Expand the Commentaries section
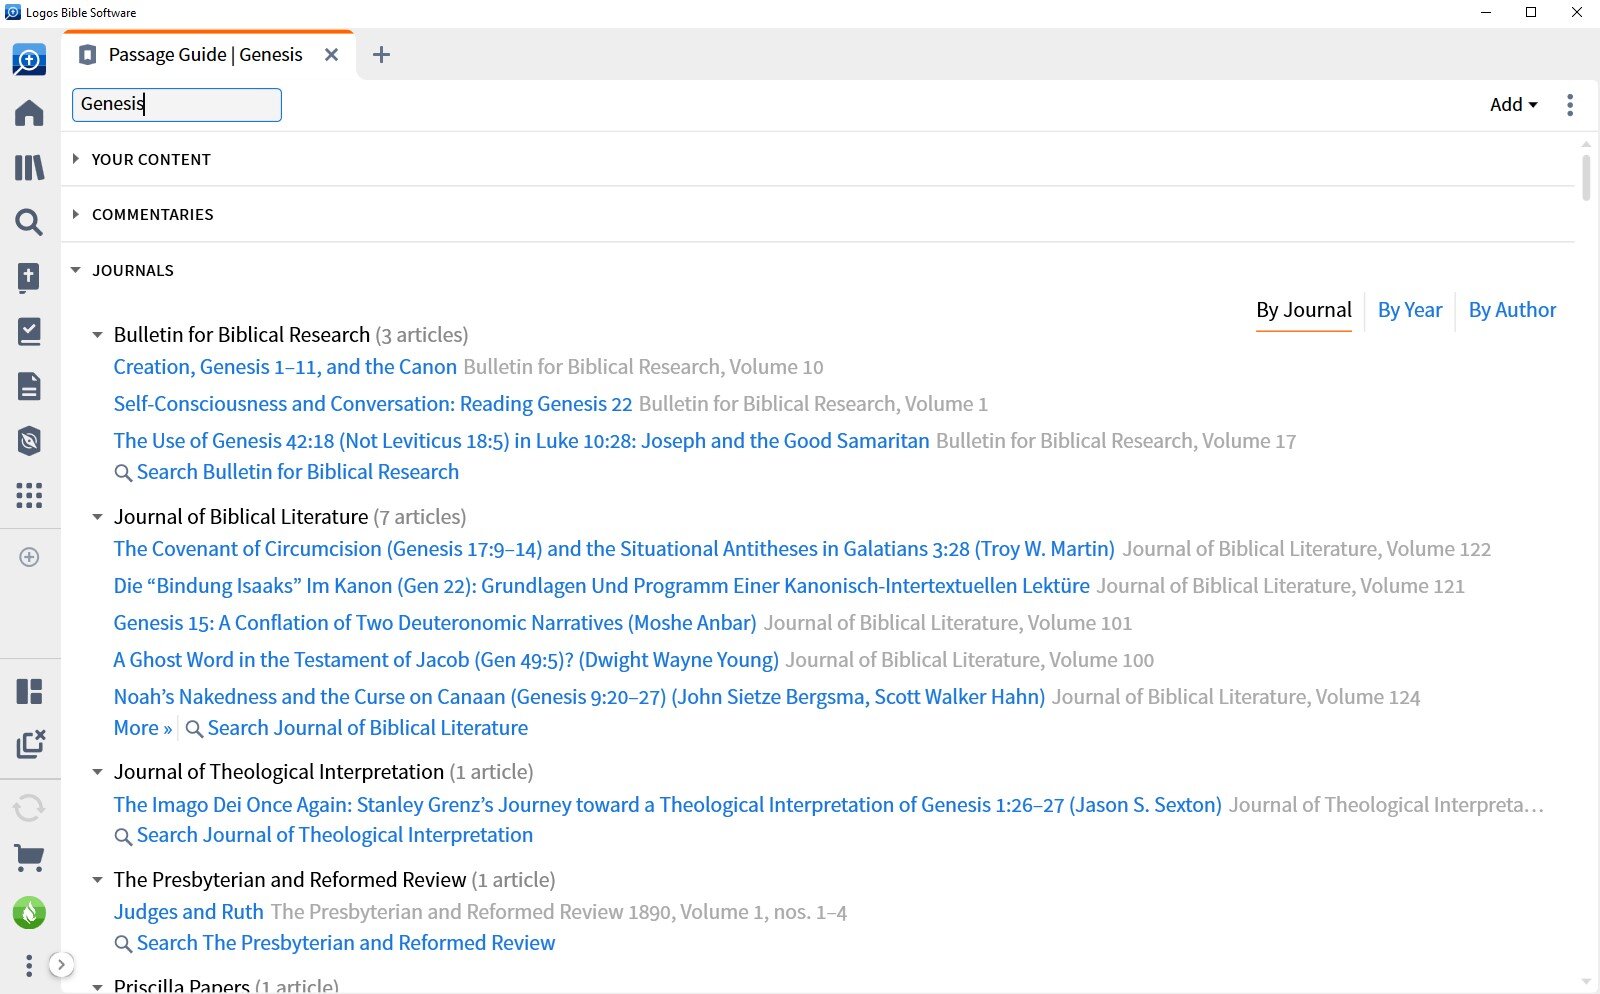Viewport: 1600px width, 994px height. (75, 214)
